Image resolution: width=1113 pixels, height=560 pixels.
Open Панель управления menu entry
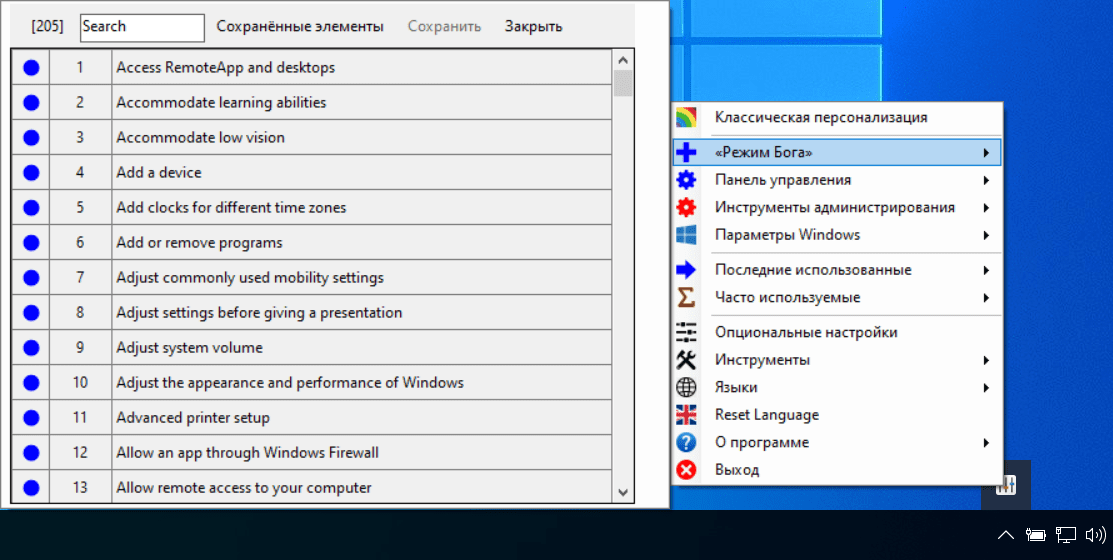coord(837,180)
